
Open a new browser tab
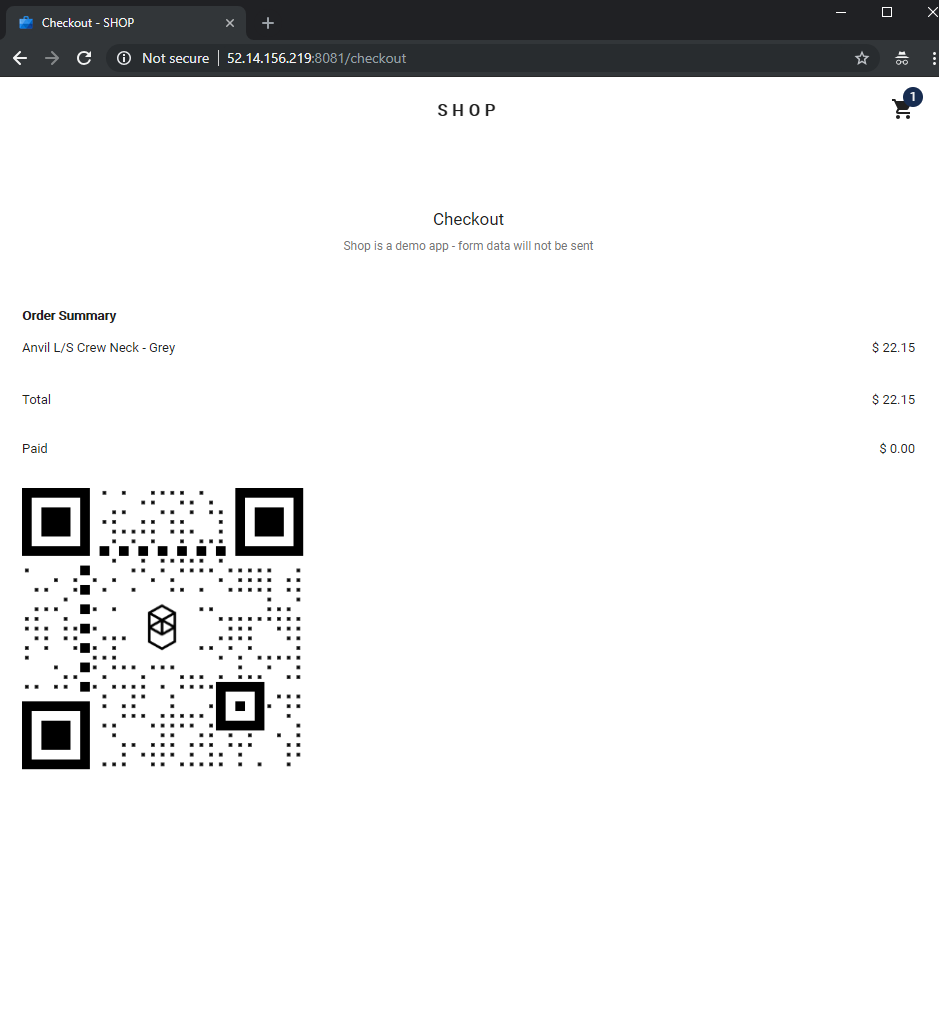[x=268, y=23]
